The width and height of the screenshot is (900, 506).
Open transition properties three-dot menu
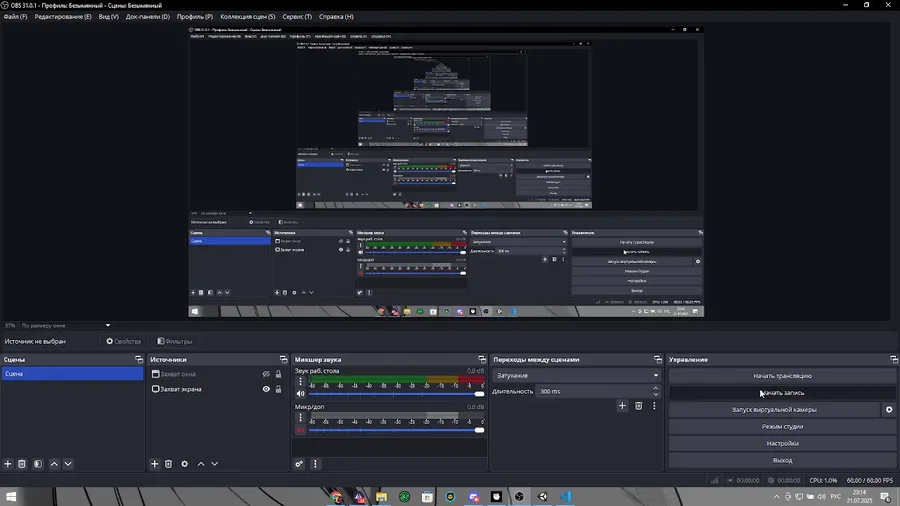[654, 406]
